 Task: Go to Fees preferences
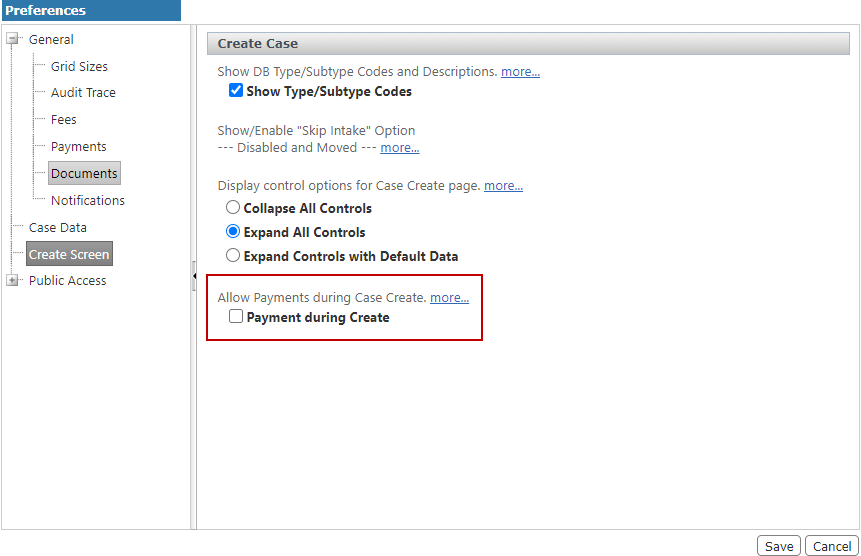coord(64,119)
